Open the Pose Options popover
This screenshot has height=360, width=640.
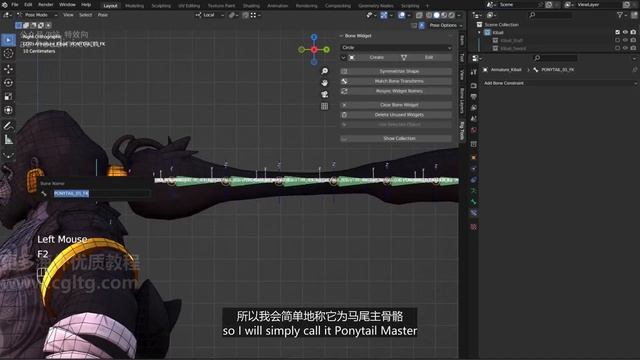coord(445,25)
